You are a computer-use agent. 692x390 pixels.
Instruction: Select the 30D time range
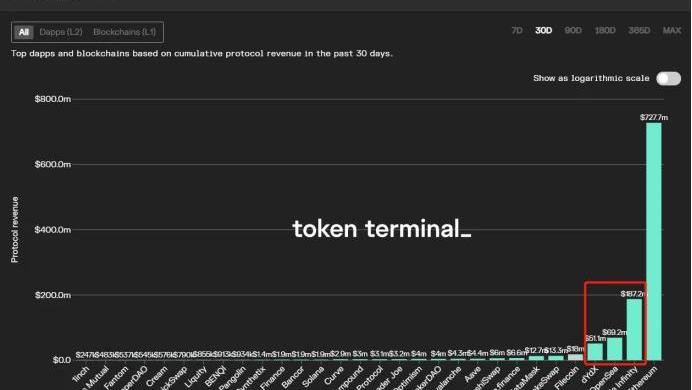tap(543, 30)
